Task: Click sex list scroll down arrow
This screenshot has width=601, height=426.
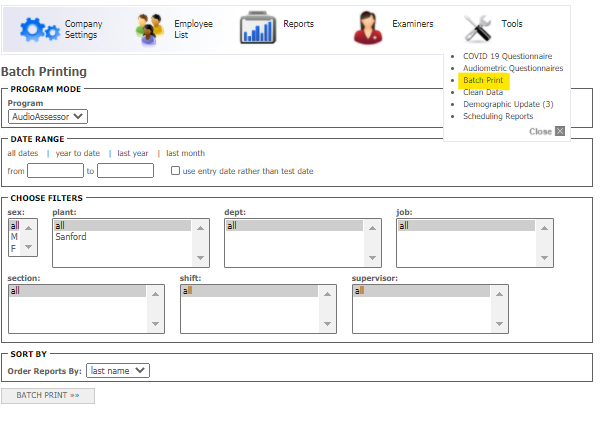Action: pos(28,247)
